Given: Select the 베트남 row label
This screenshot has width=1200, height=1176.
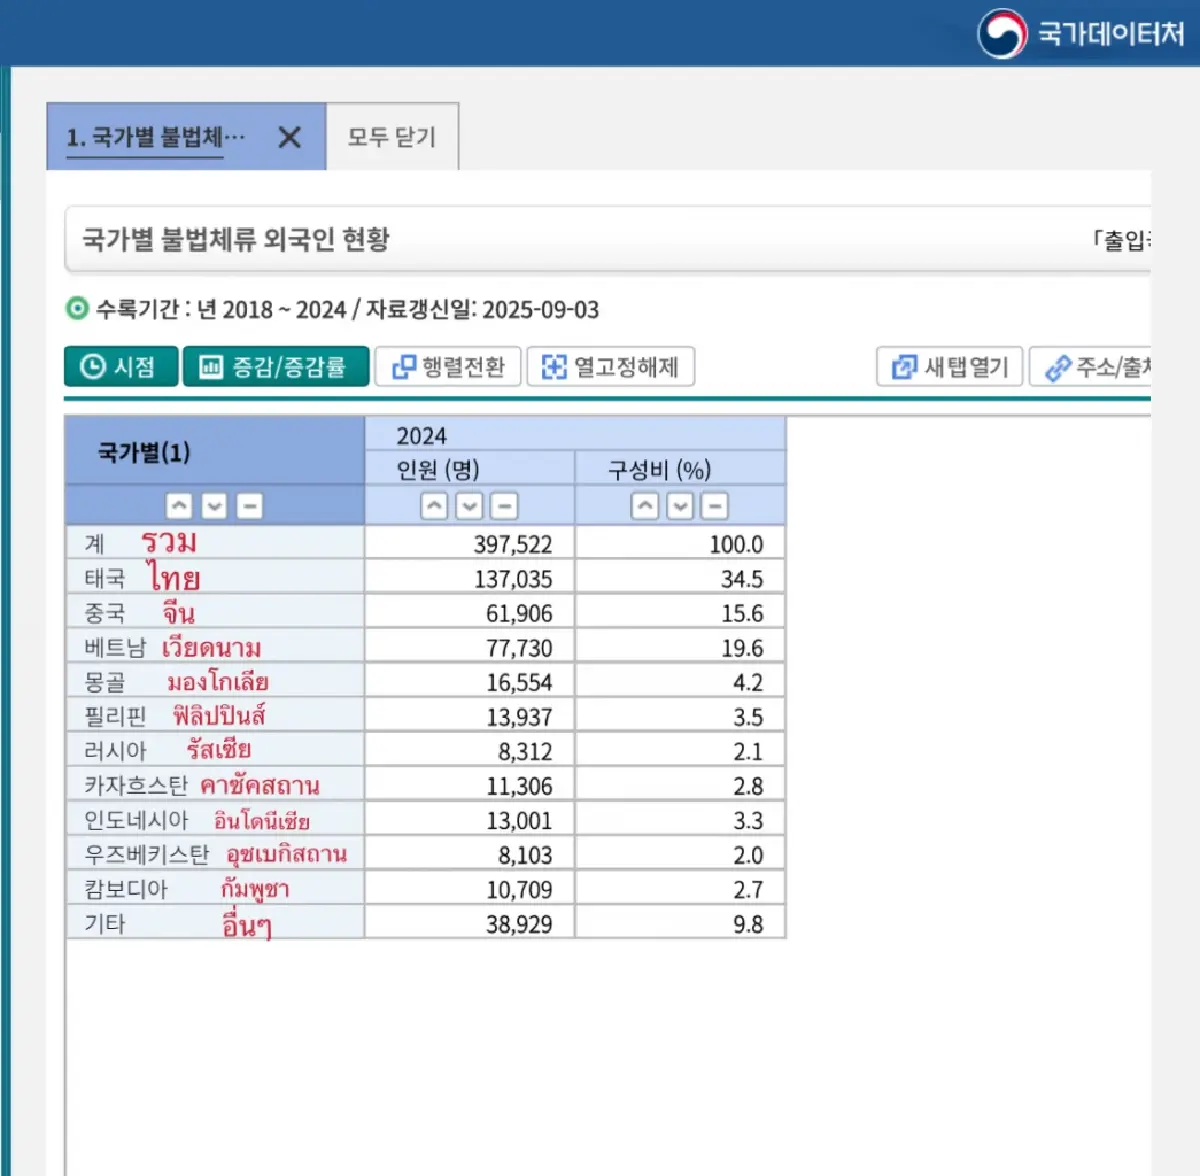Looking at the screenshot, I should pos(116,647).
